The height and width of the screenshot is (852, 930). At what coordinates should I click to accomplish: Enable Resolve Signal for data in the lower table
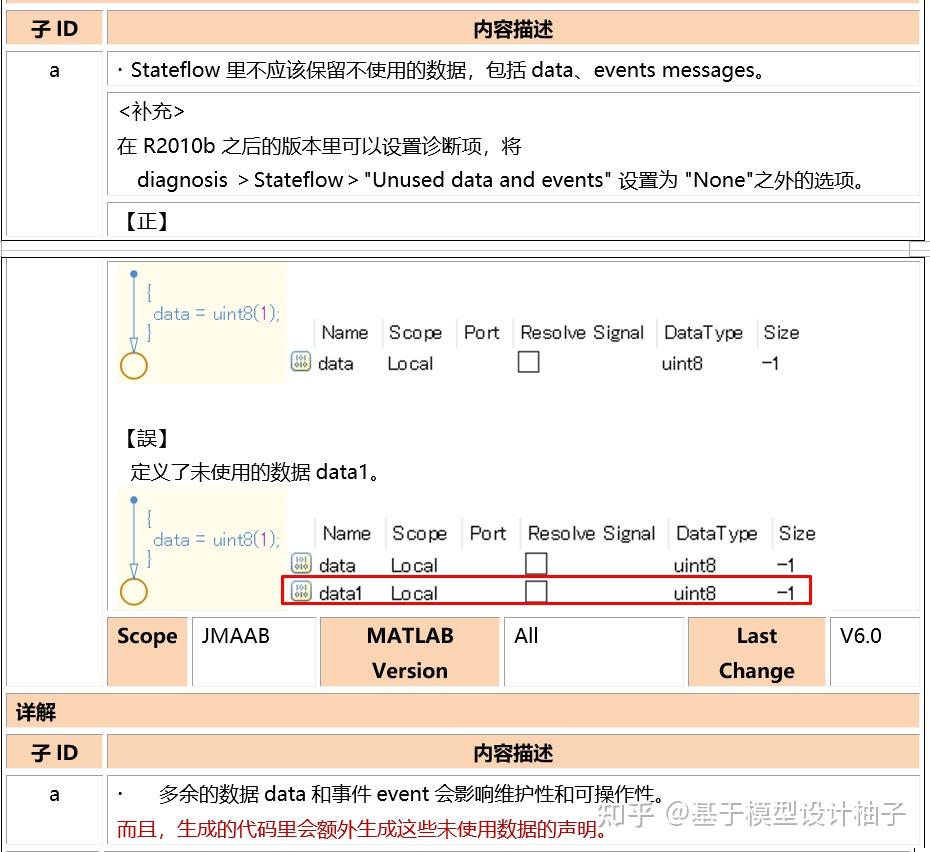click(537, 564)
